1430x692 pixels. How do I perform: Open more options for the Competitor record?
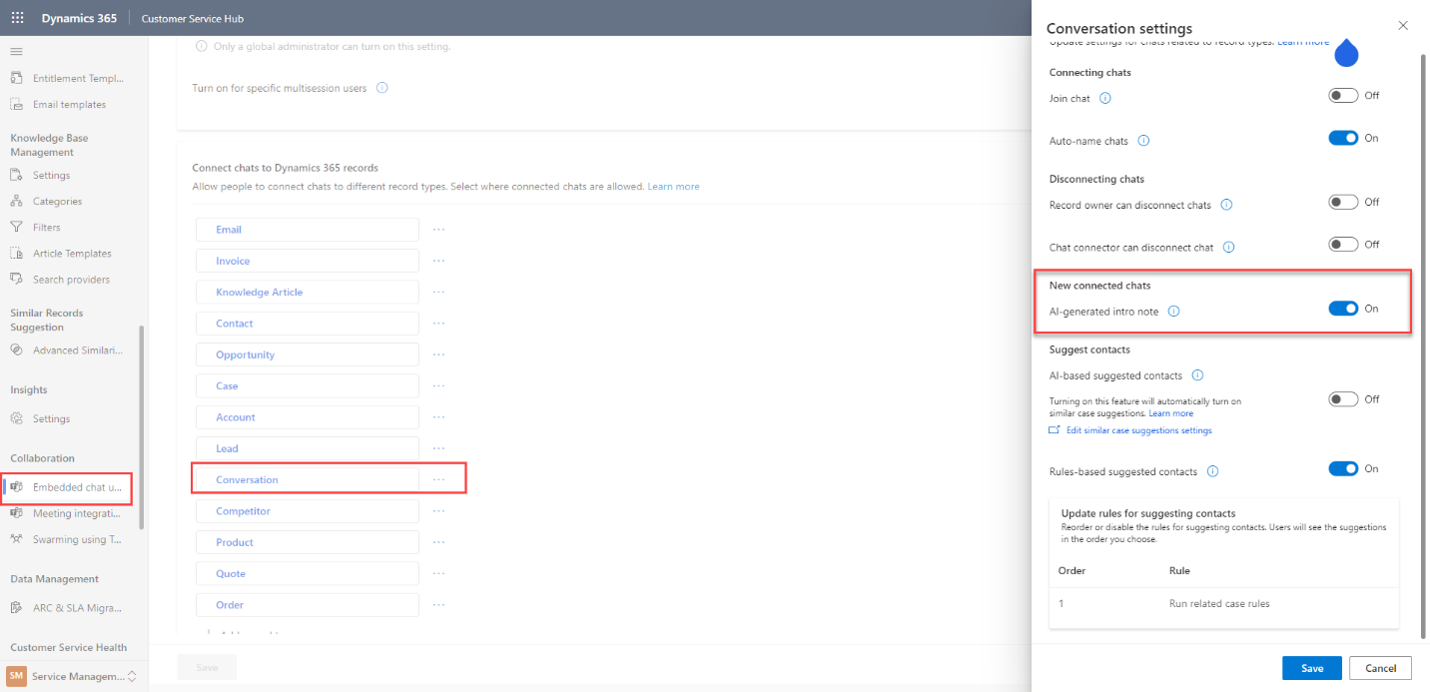[x=438, y=510]
